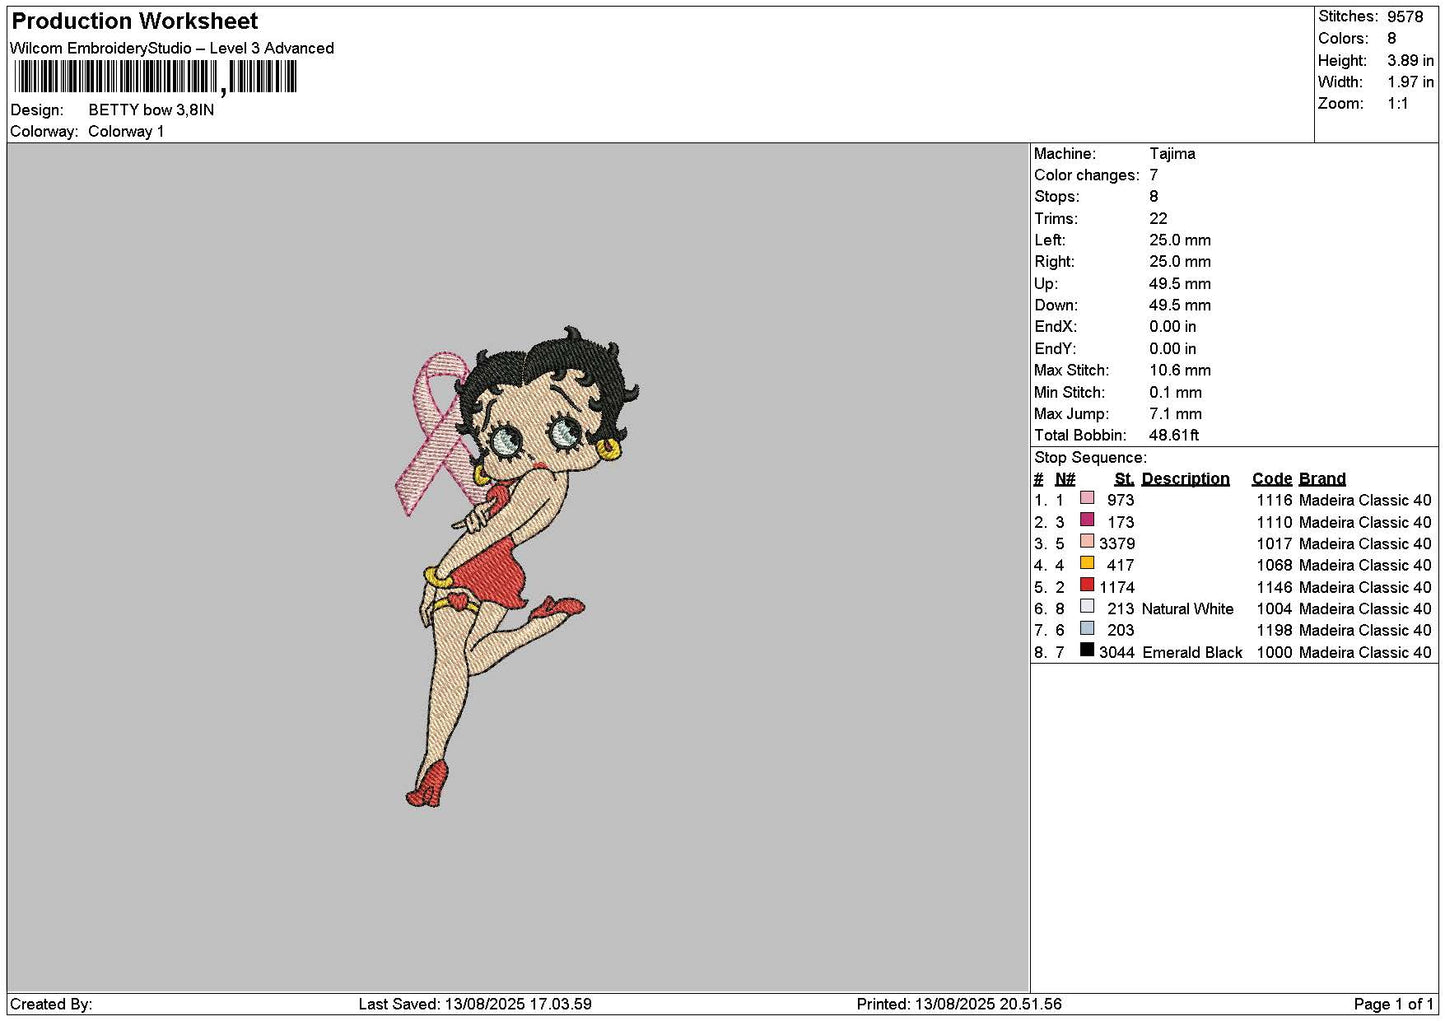Click the peach swatch in row 3
The width and height of the screenshot is (1445, 1021).
[1087, 542]
